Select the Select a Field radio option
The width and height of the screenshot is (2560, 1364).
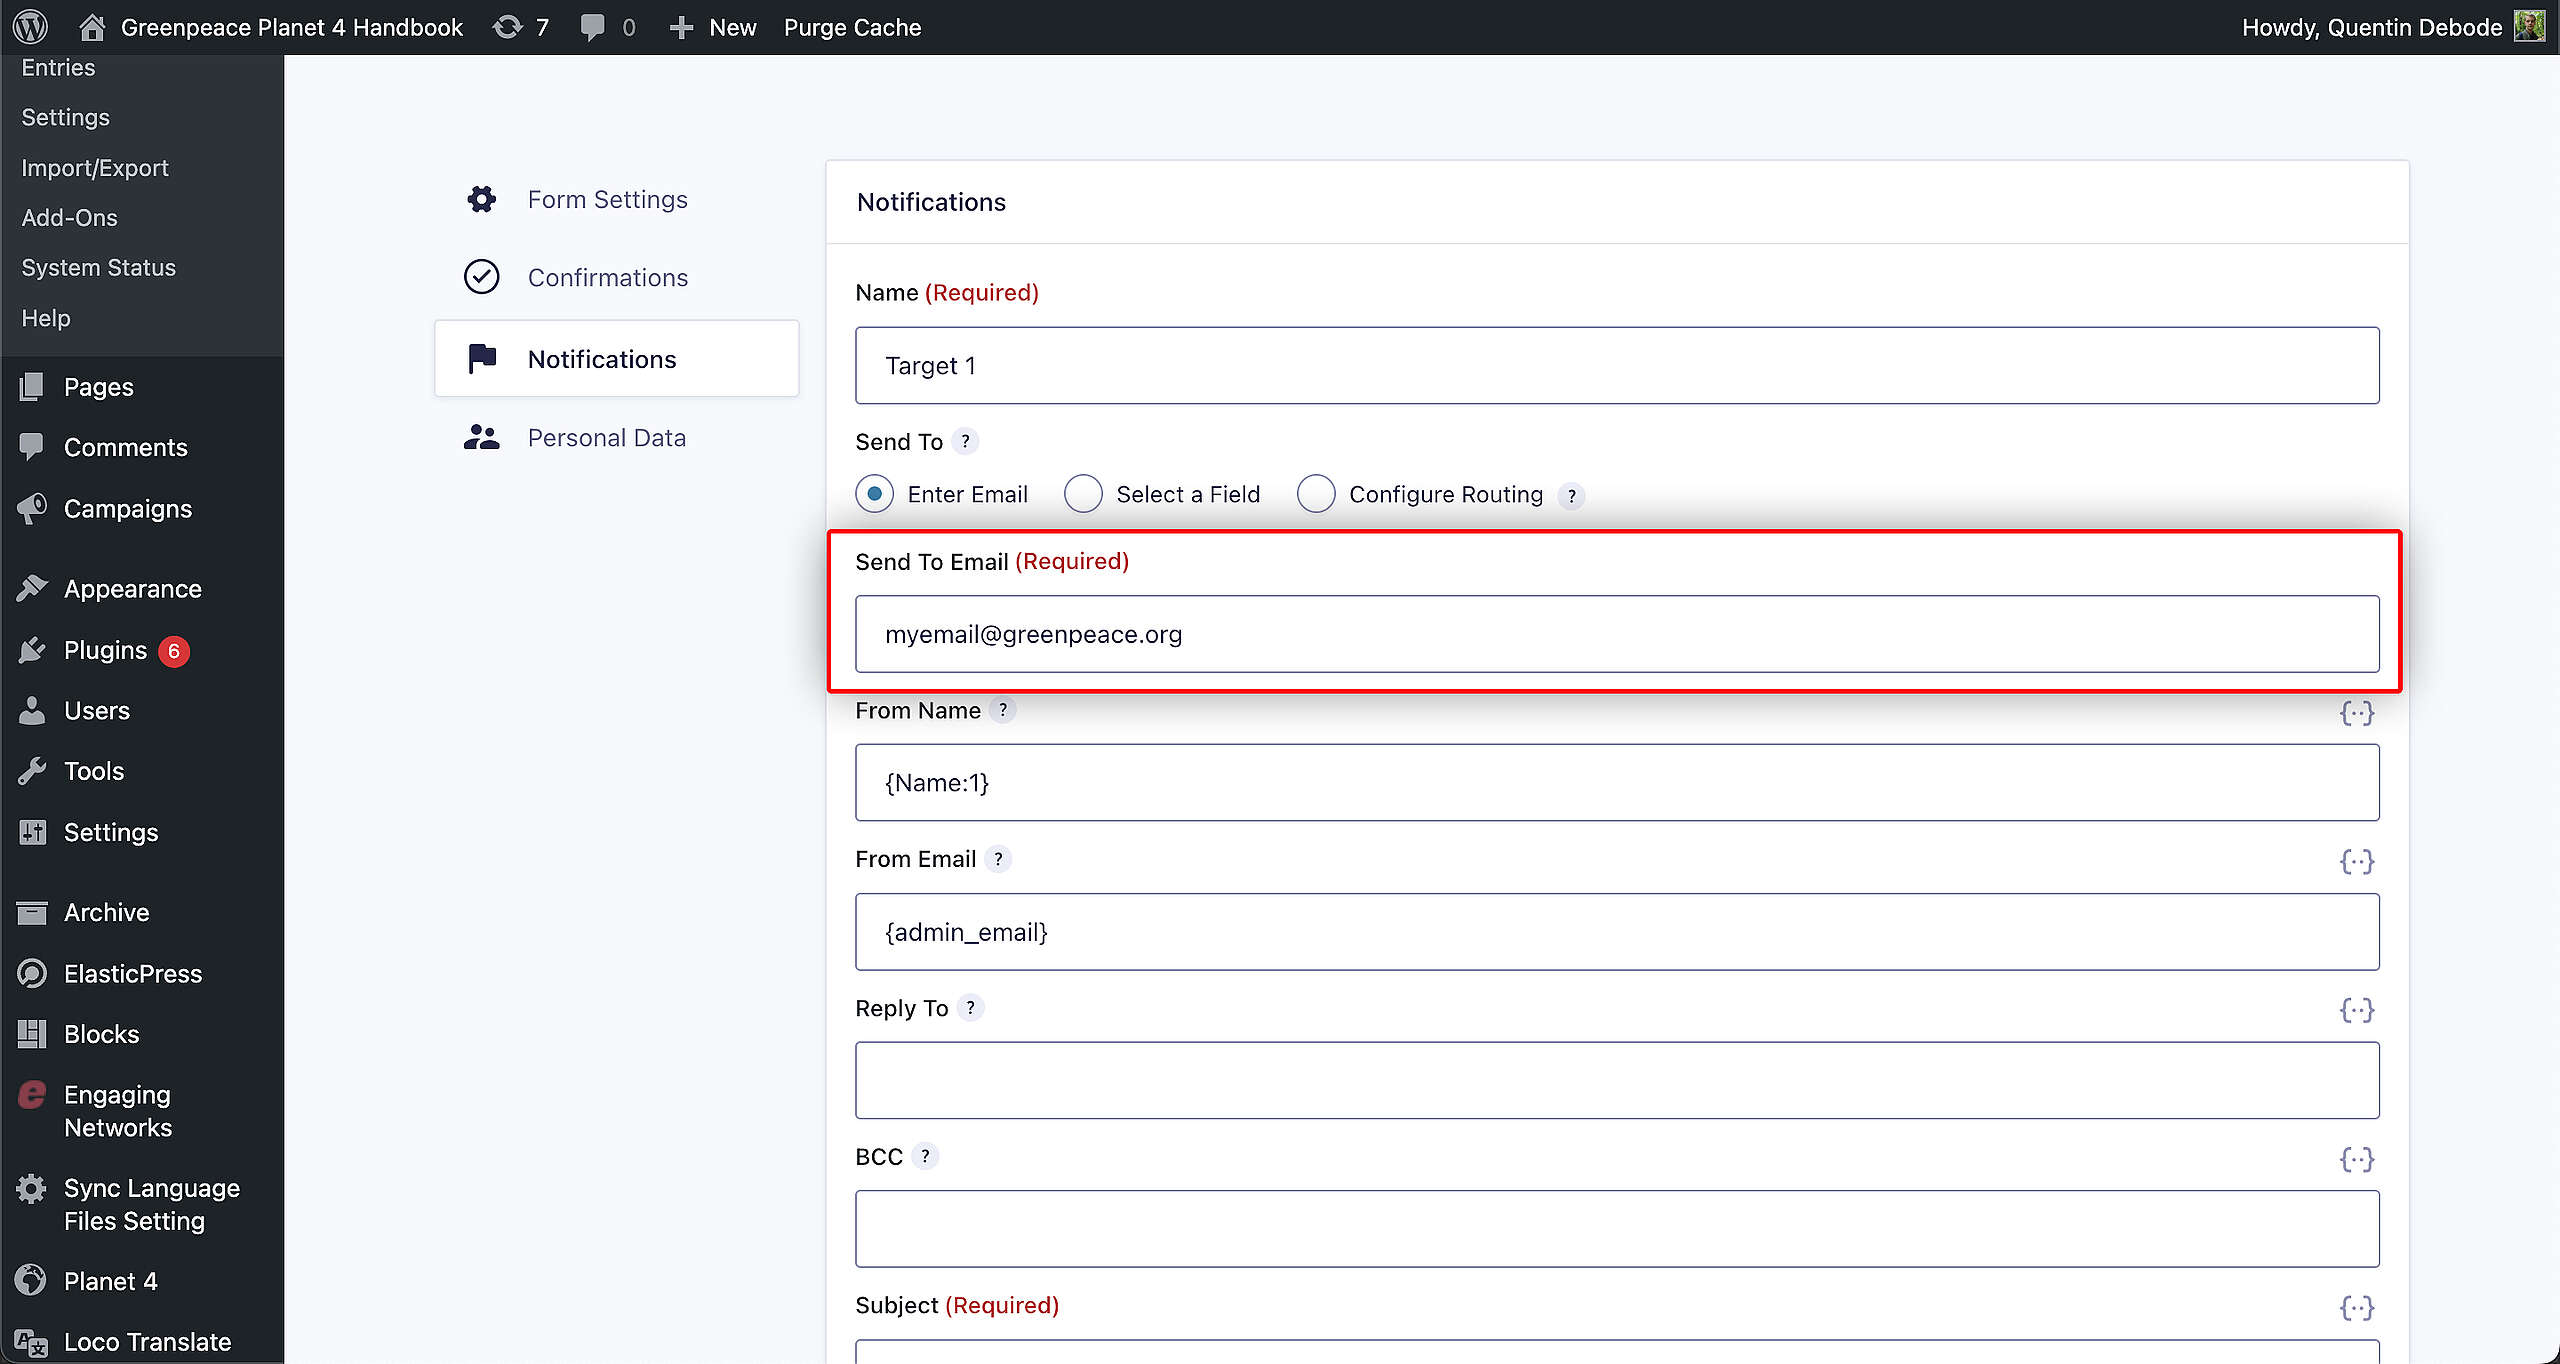click(x=1083, y=493)
